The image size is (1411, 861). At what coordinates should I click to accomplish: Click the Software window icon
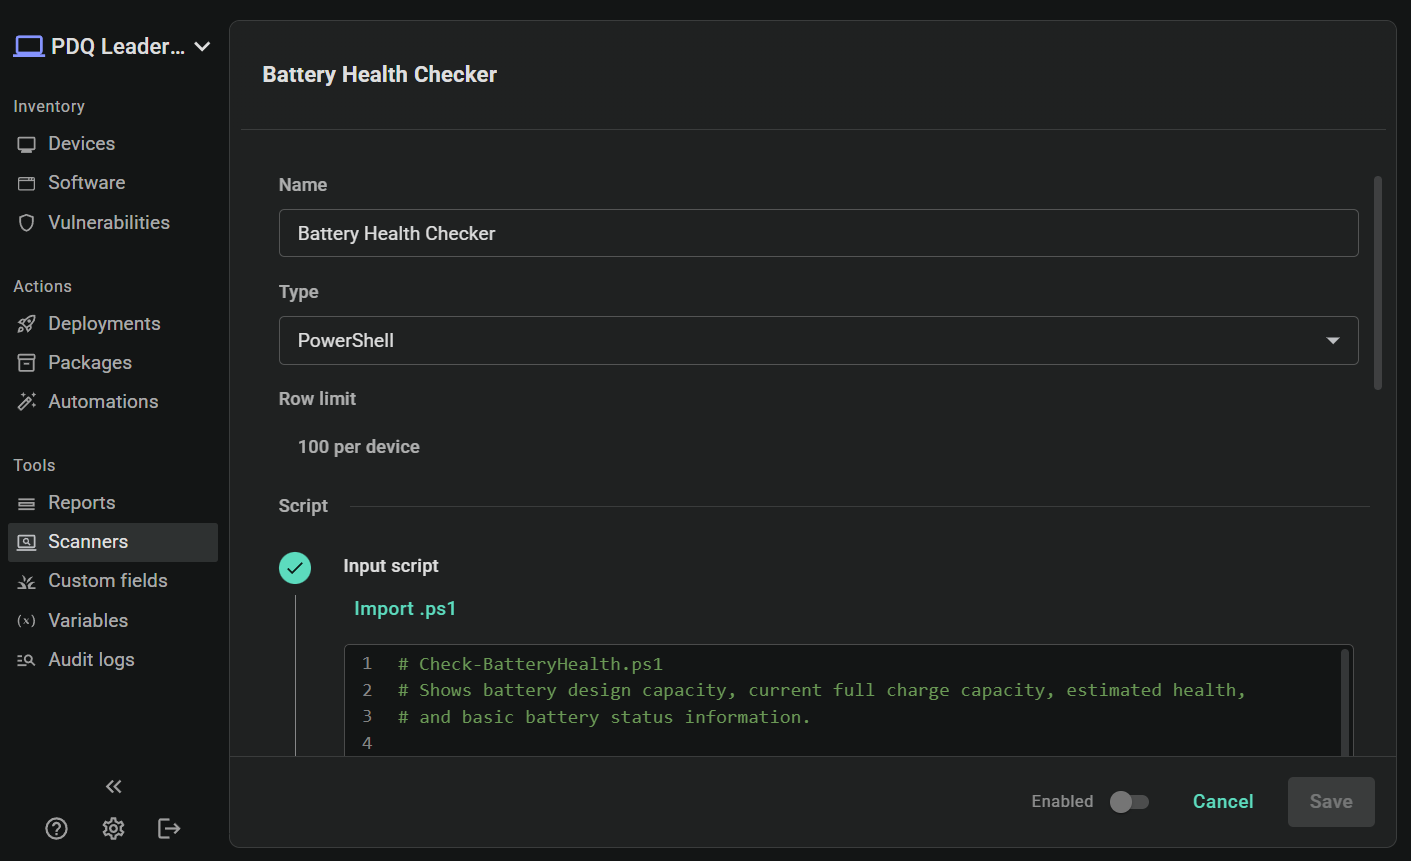pos(27,183)
